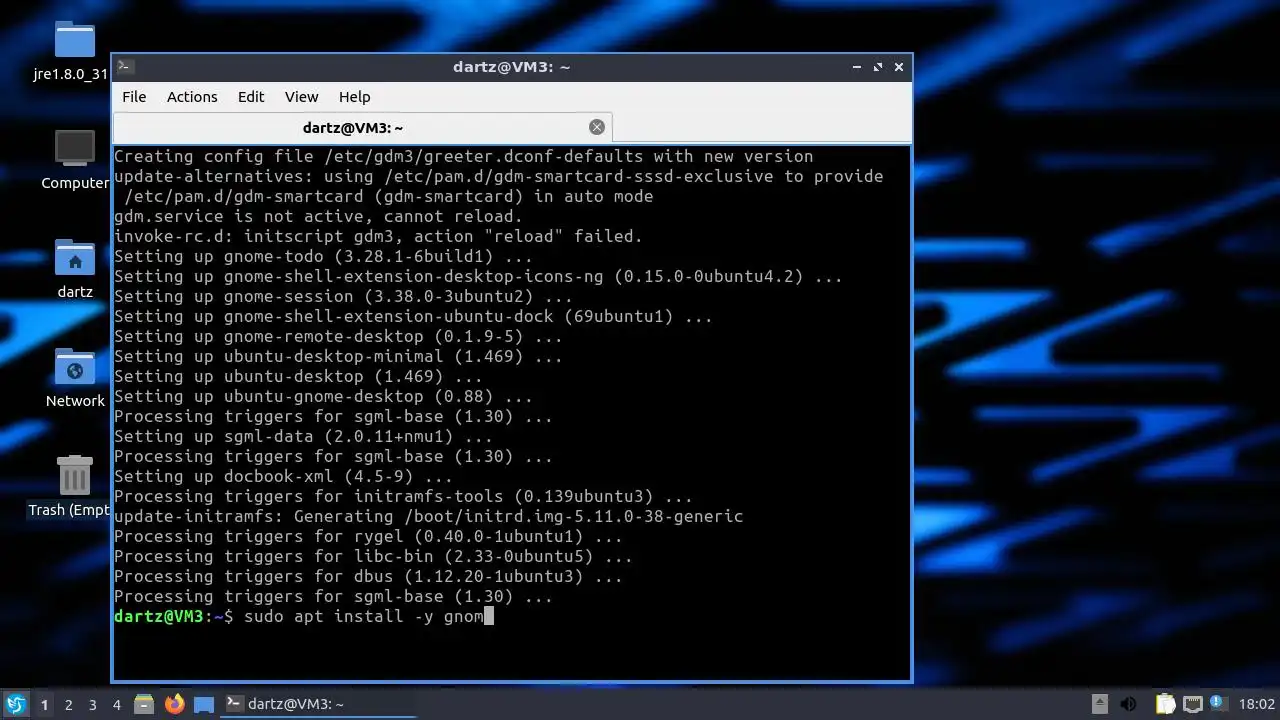
Task: Click the line 'Setting up sgml-data (2.0.11+nmu1)'
Action: pyautogui.click(x=303, y=436)
